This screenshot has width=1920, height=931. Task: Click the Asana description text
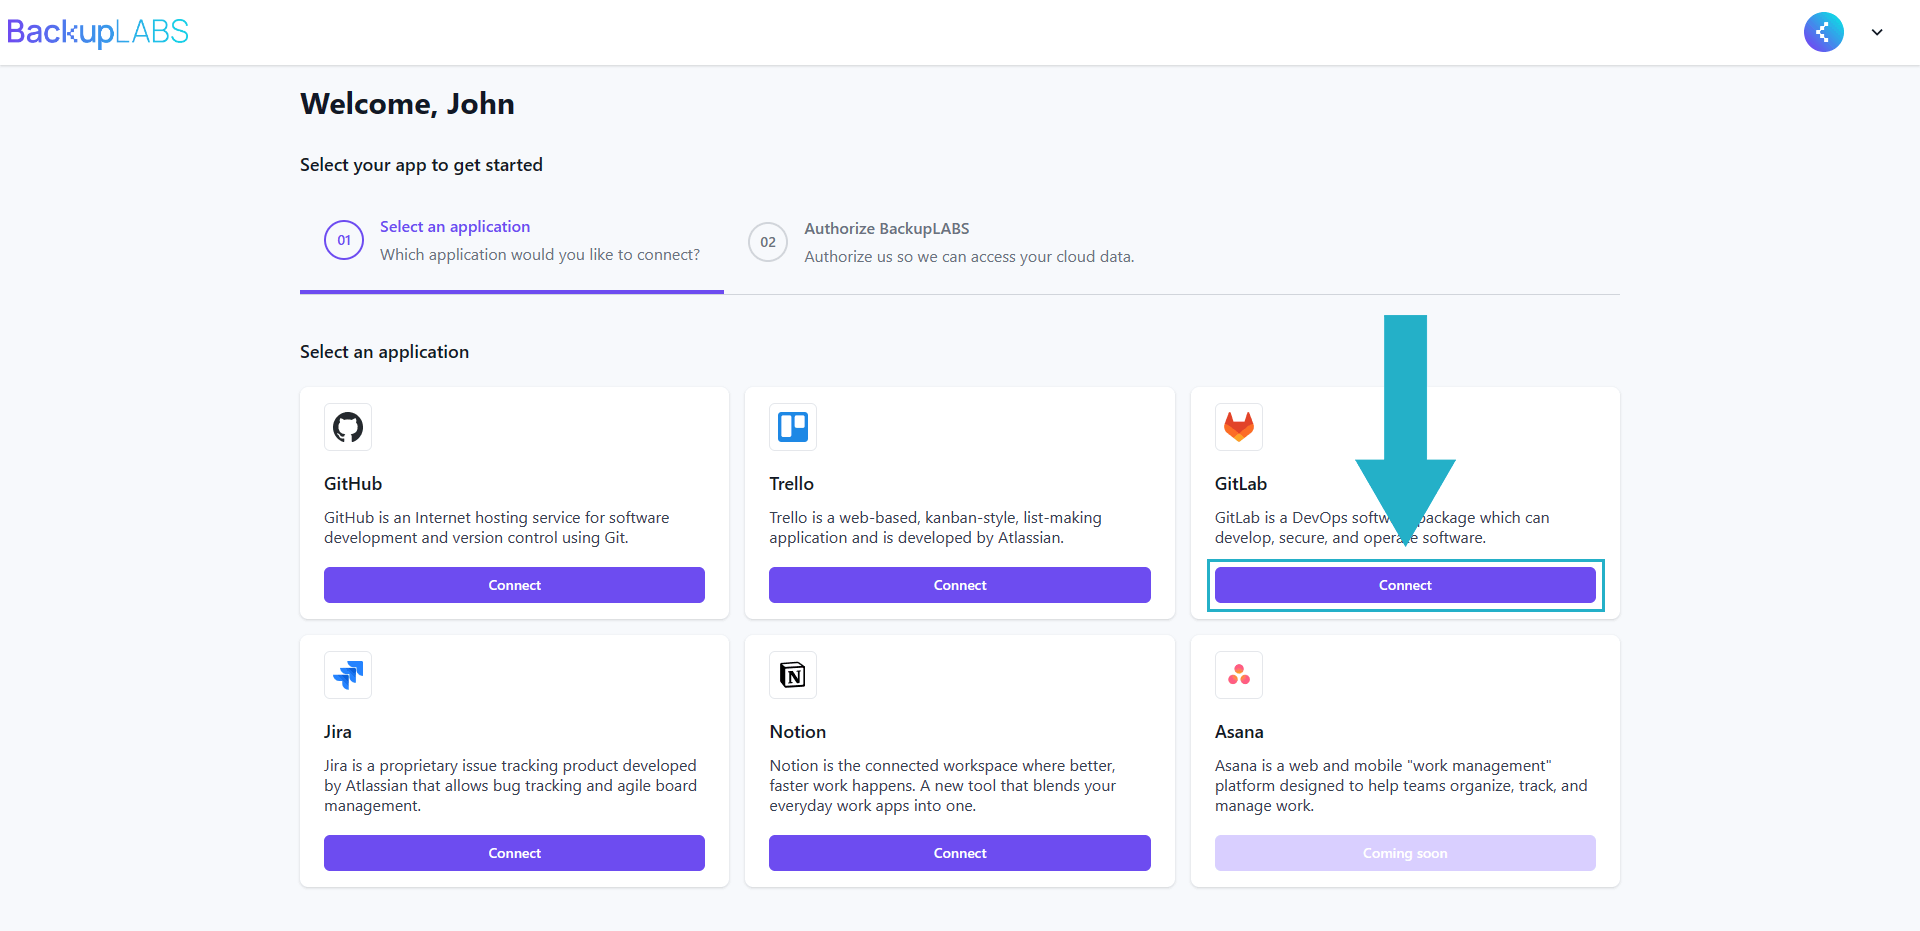click(x=1401, y=786)
